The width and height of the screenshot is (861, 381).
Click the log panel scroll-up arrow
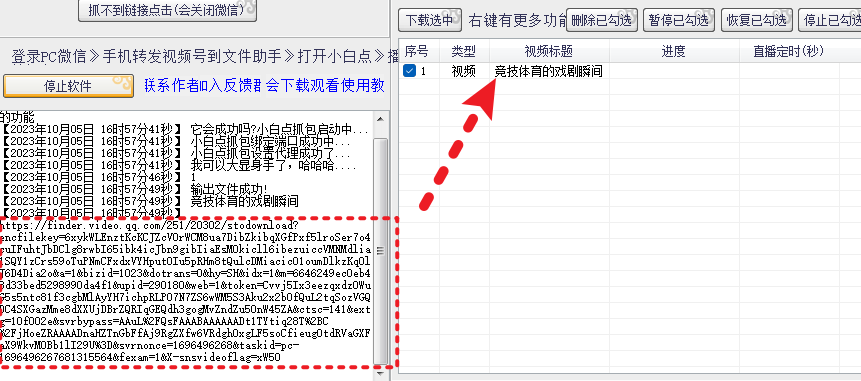380,119
